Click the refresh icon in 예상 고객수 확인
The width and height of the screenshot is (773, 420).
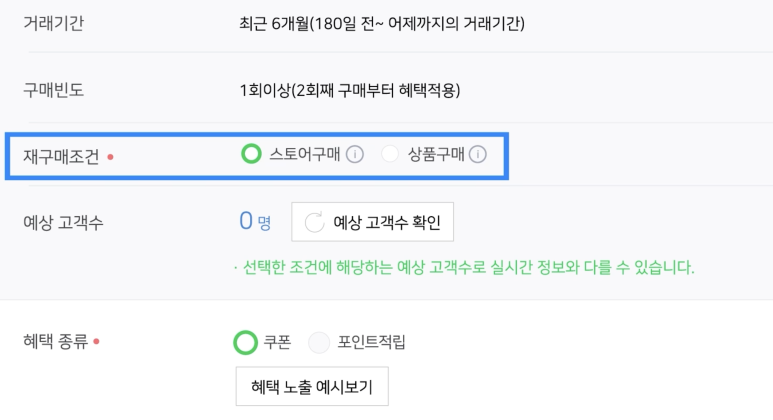[x=315, y=222]
